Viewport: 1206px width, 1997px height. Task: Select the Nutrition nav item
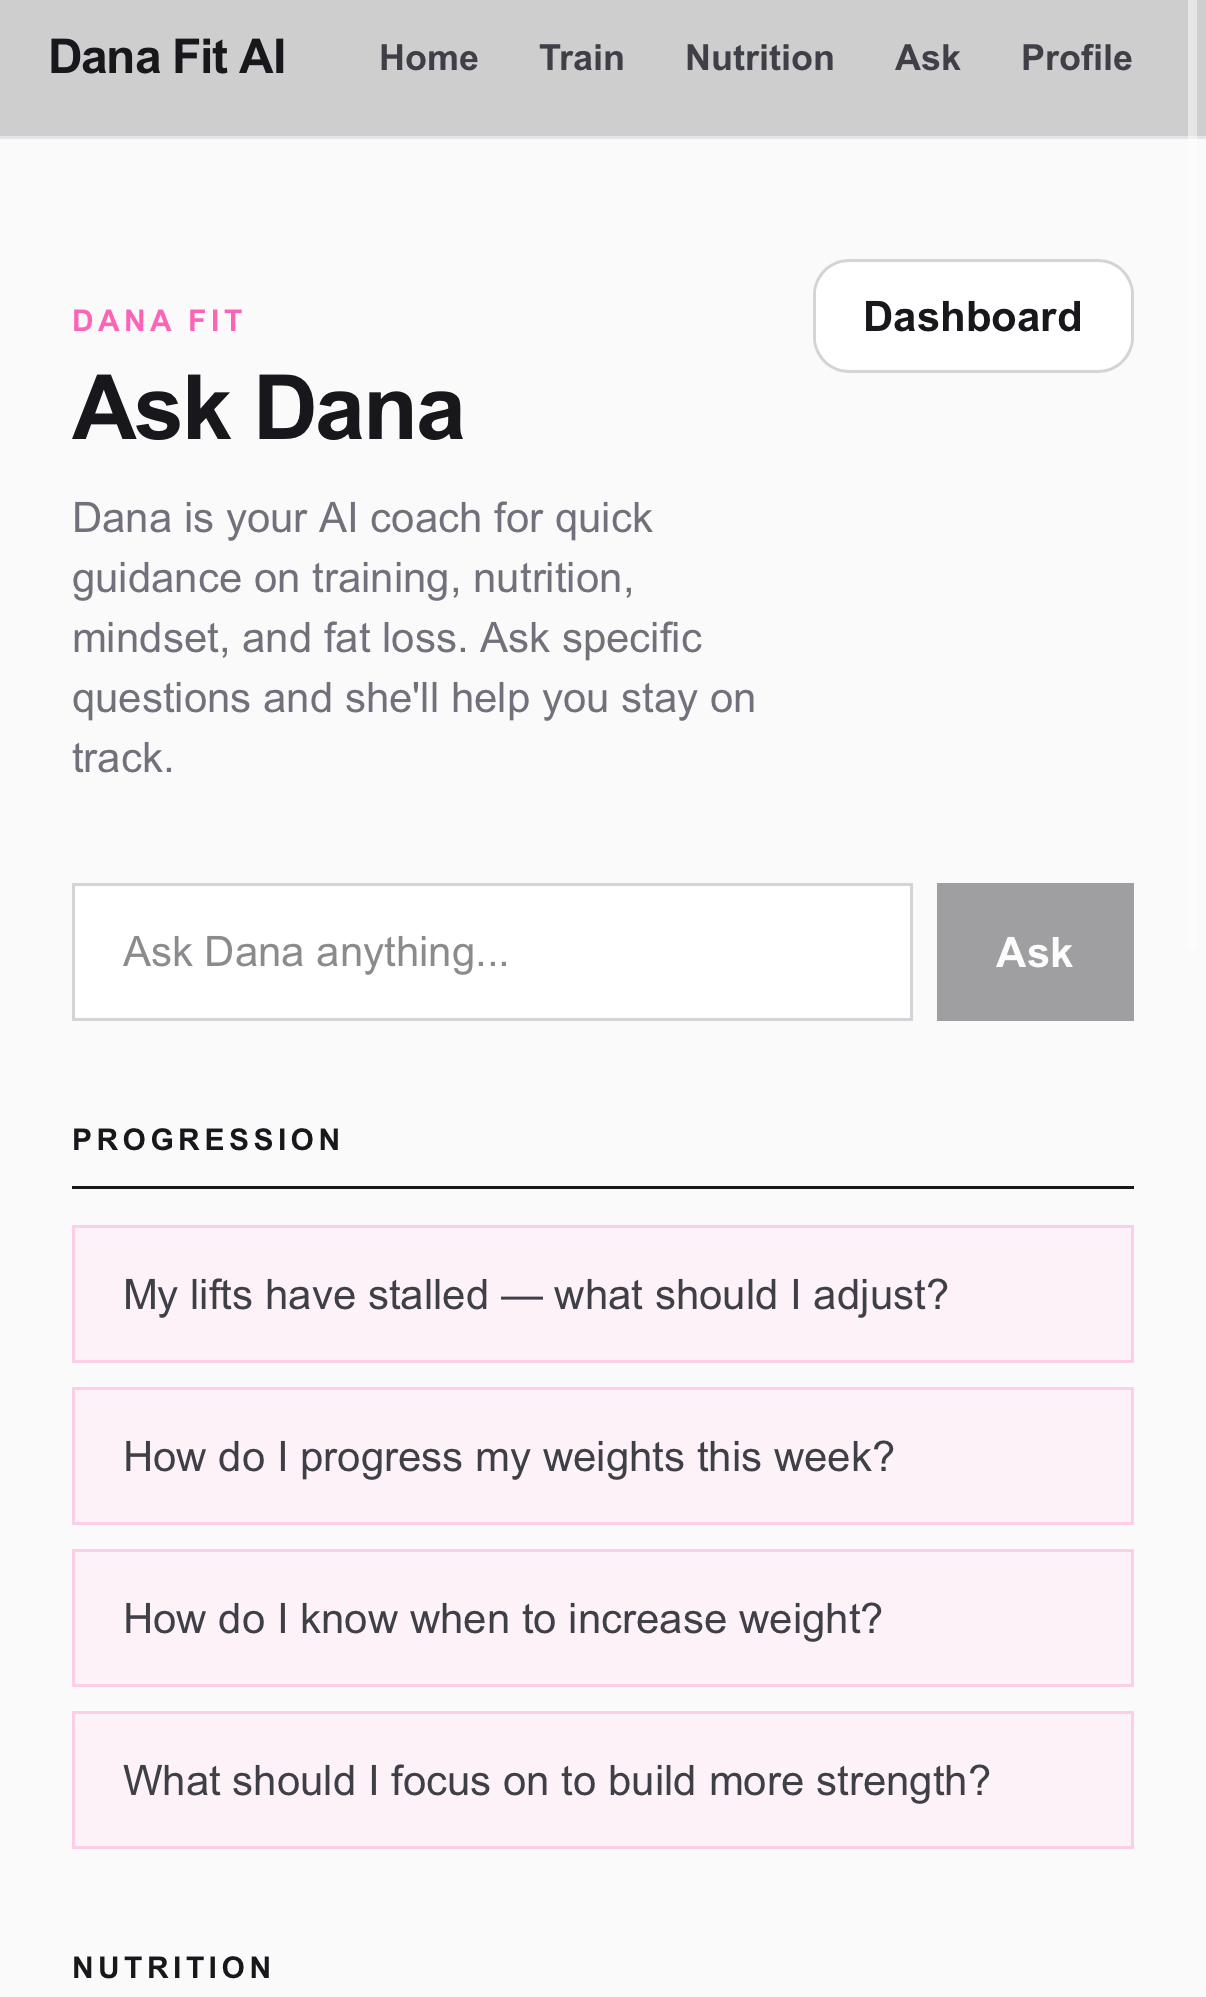coord(759,58)
